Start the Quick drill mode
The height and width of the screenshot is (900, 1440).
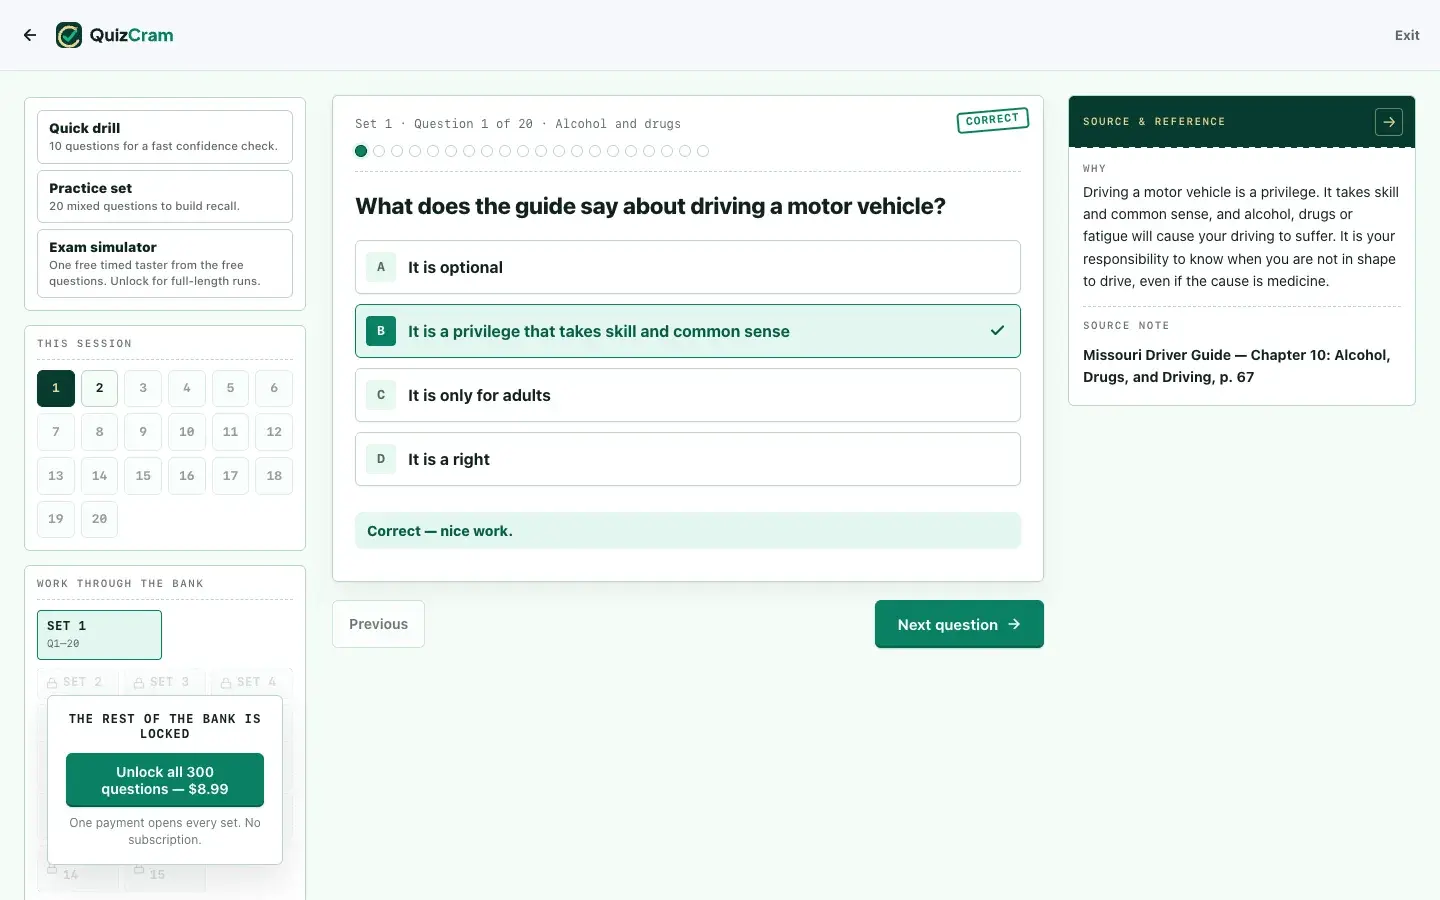(x=165, y=137)
